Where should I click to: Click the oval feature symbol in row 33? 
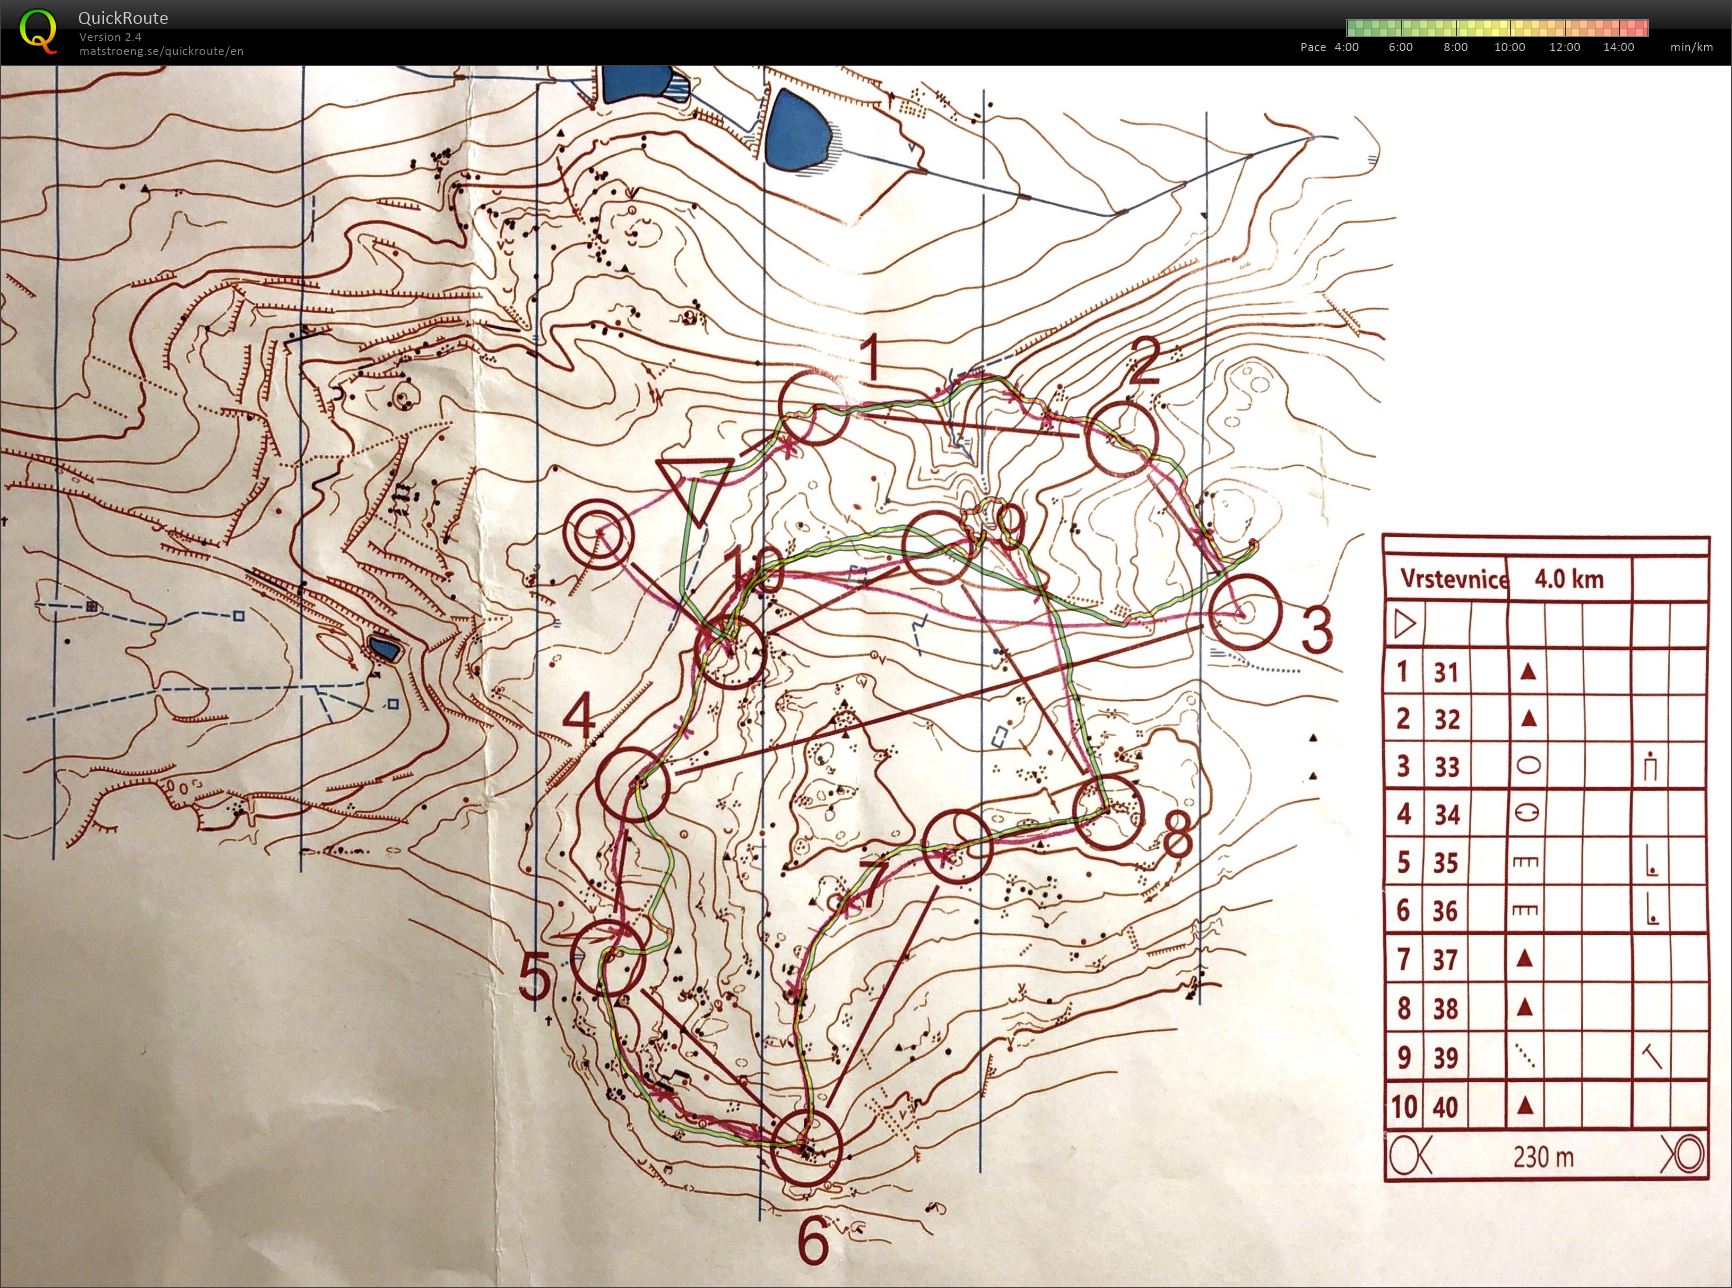click(1527, 767)
